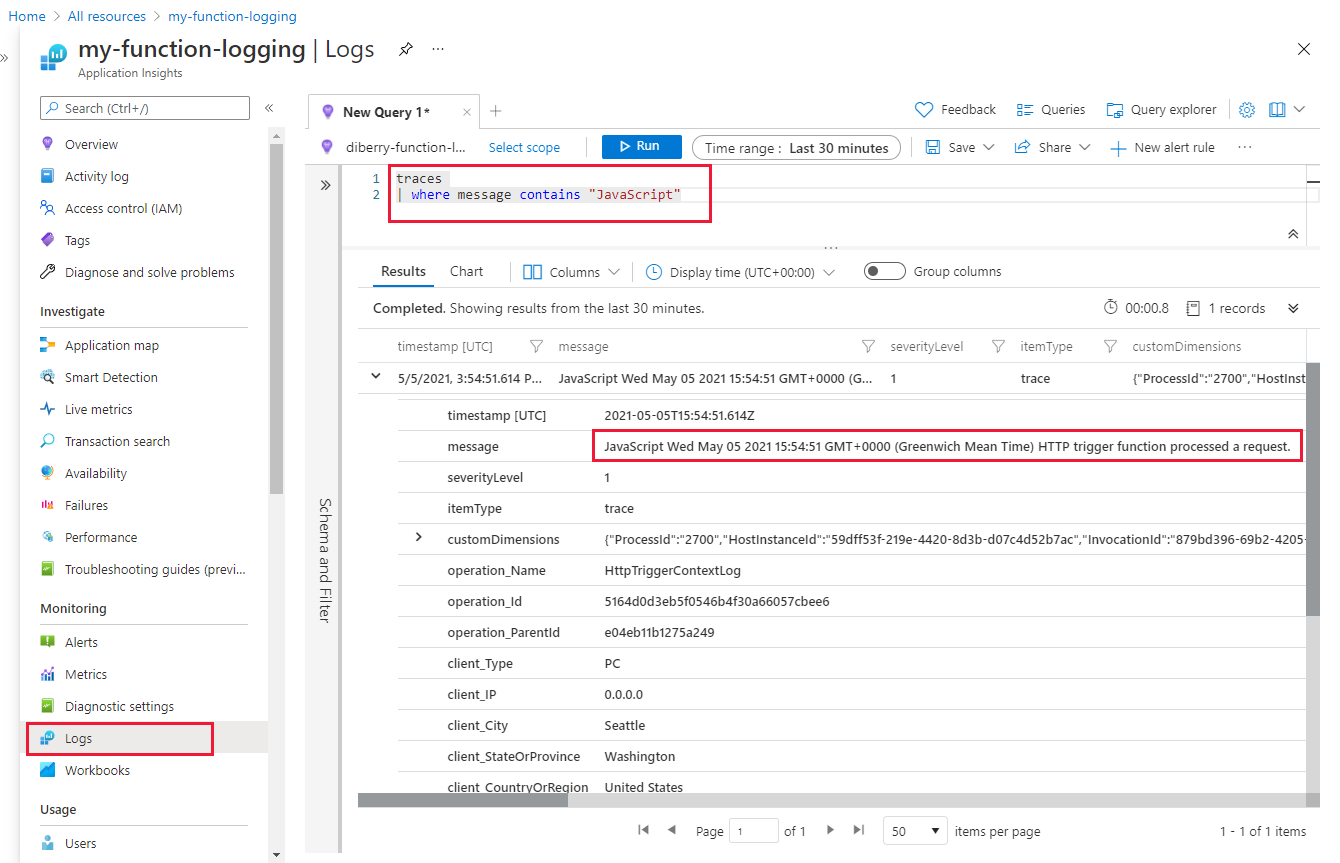
Task: Open Overview in the sidebar
Action: tap(91, 144)
